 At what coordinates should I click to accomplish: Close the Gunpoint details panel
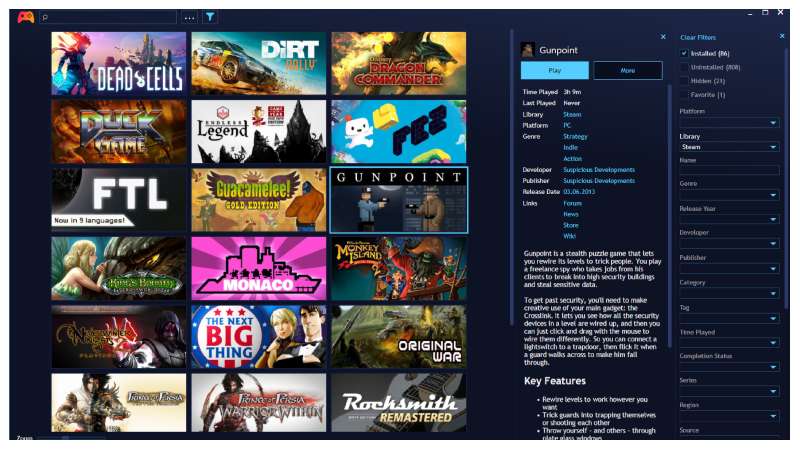tap(663, 37)
